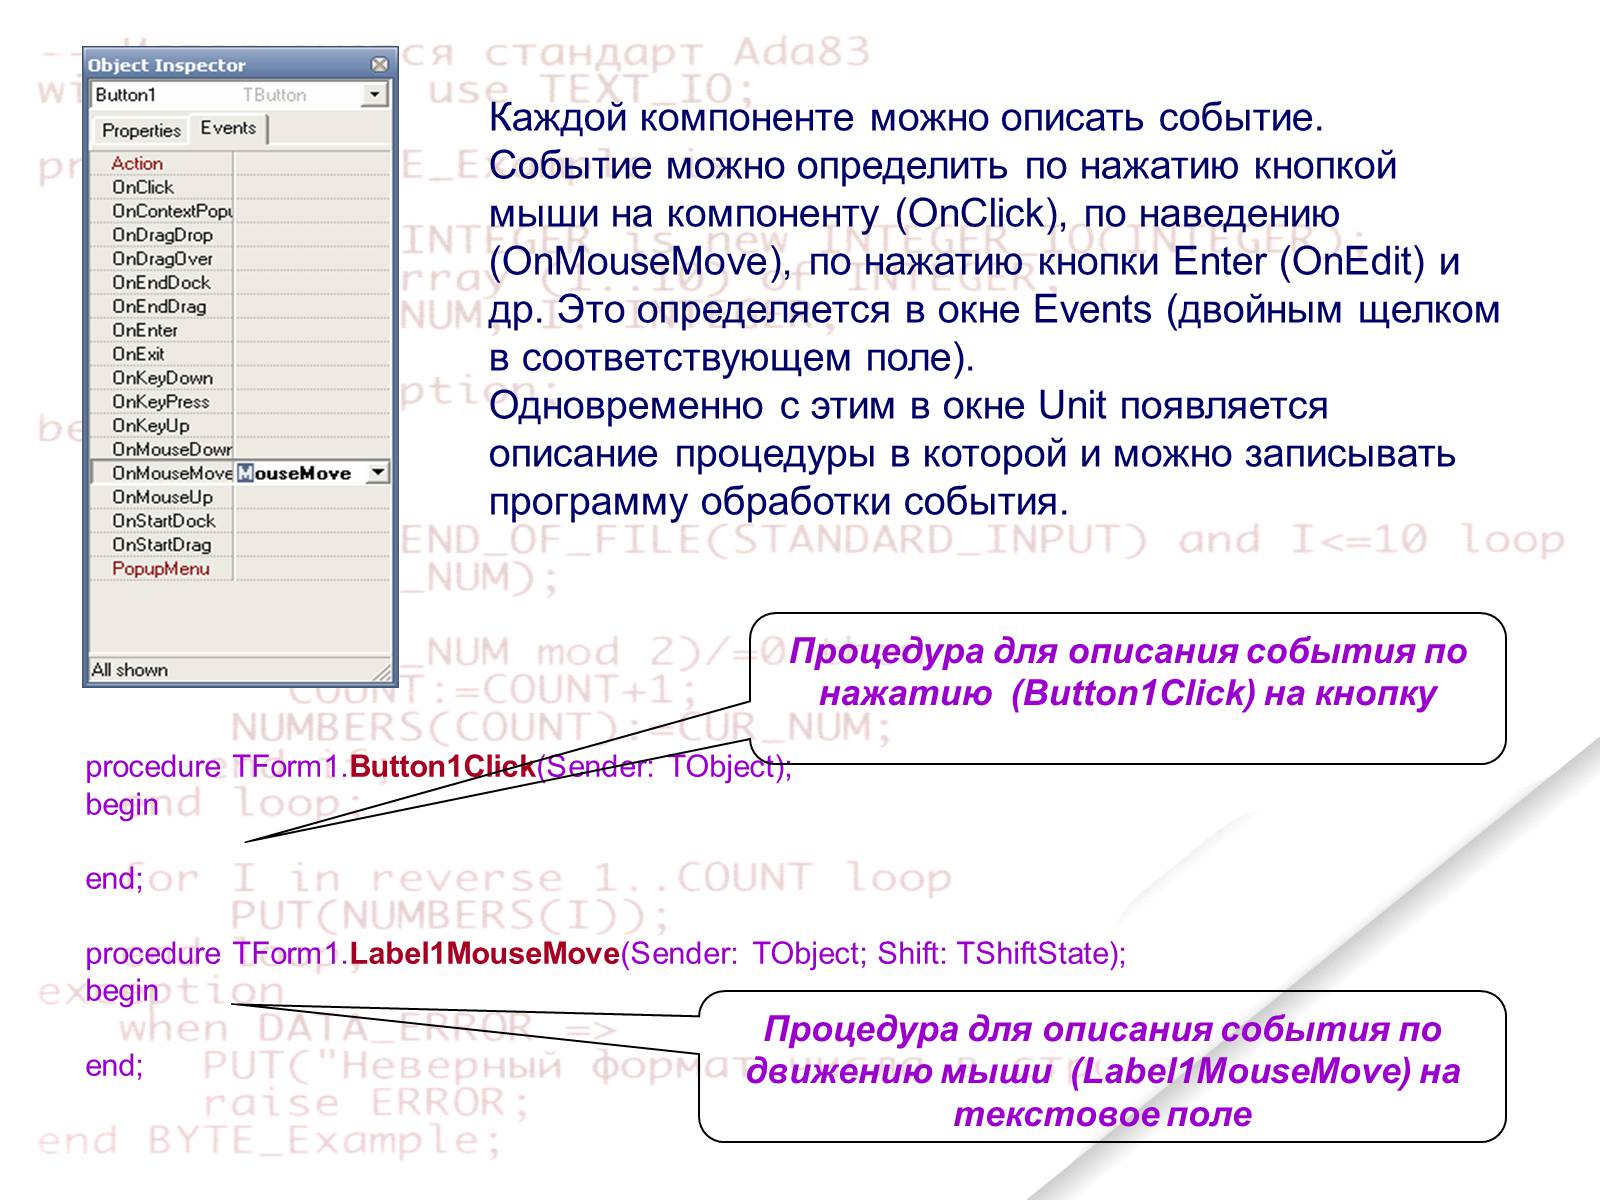The width and height of the screenshot is (1600, 1200).
Task: Select the OnEndDrag event row
Action: point(240,307)
